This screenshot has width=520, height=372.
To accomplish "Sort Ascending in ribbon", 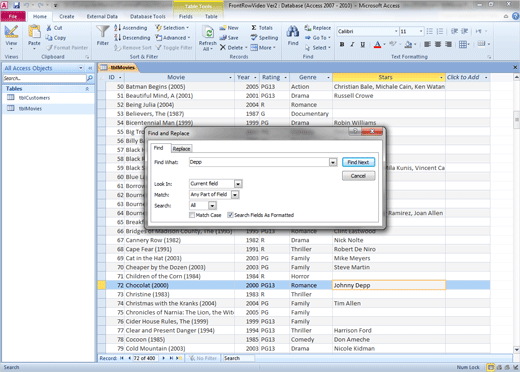I will pyautogui.click(x=131, y=28).
